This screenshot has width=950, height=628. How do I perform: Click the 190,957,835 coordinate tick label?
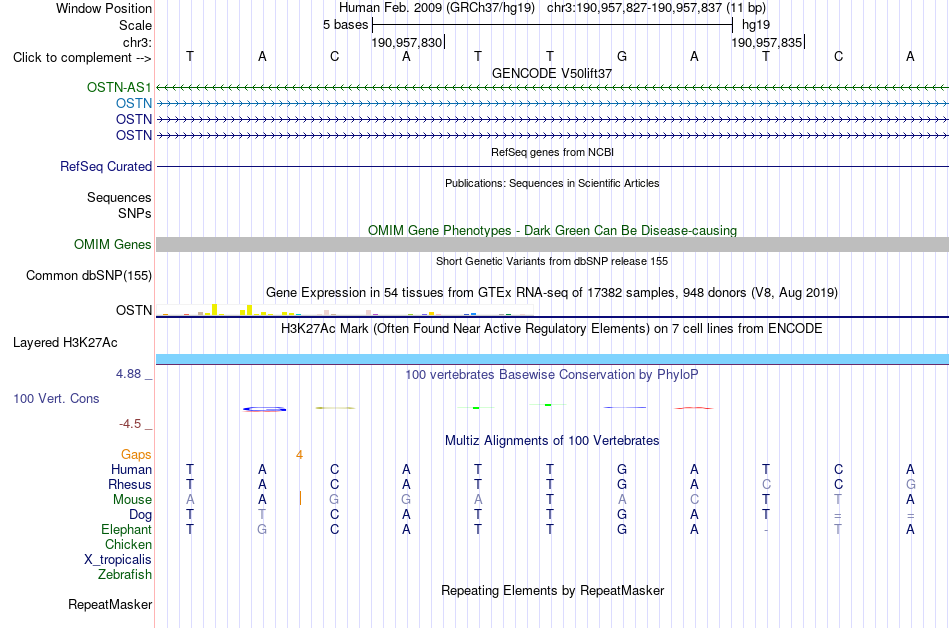pyautogui.click(x=766, y=42)
